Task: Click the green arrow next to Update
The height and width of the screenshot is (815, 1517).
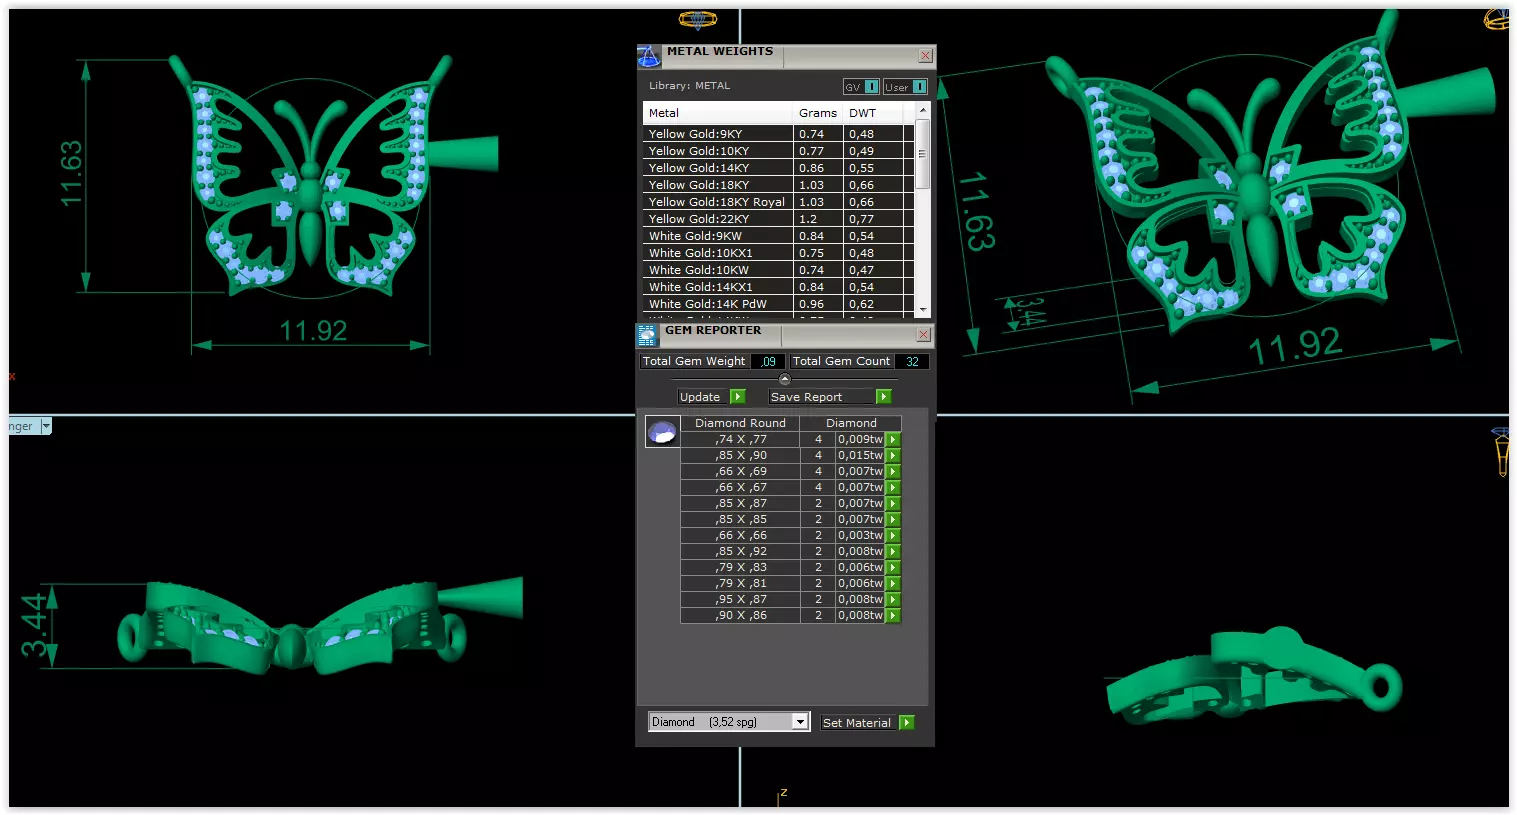Action: [x=738, y=397]
